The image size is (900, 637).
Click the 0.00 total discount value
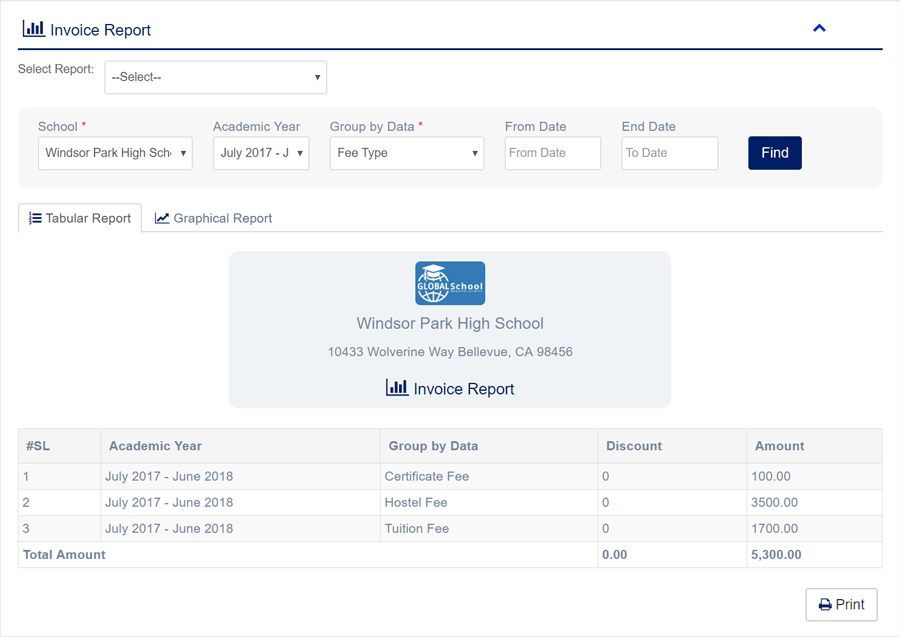pyautogui.click(x=614, y=554)
